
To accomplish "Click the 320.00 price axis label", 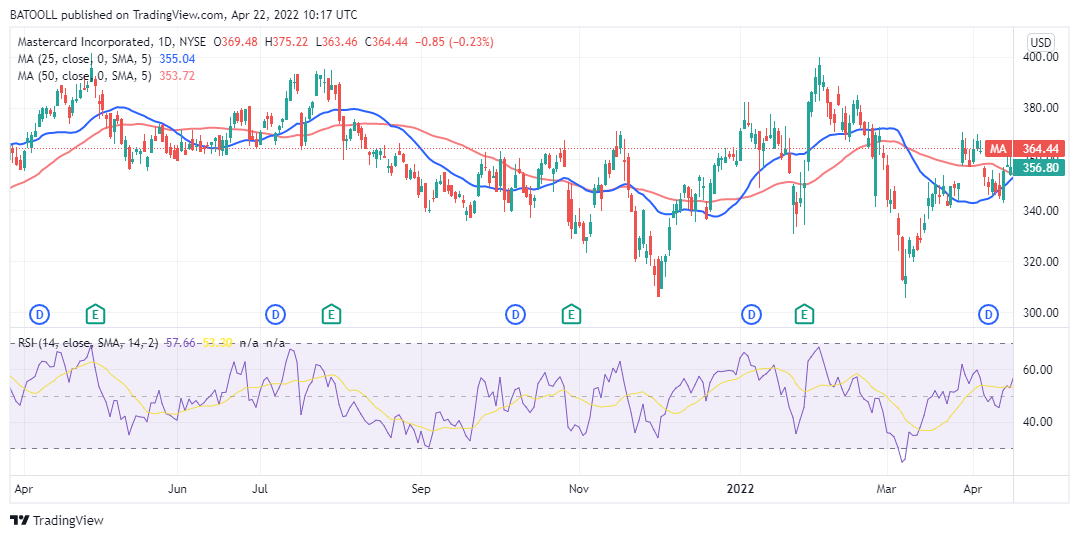I will [x=1038, y=261].
